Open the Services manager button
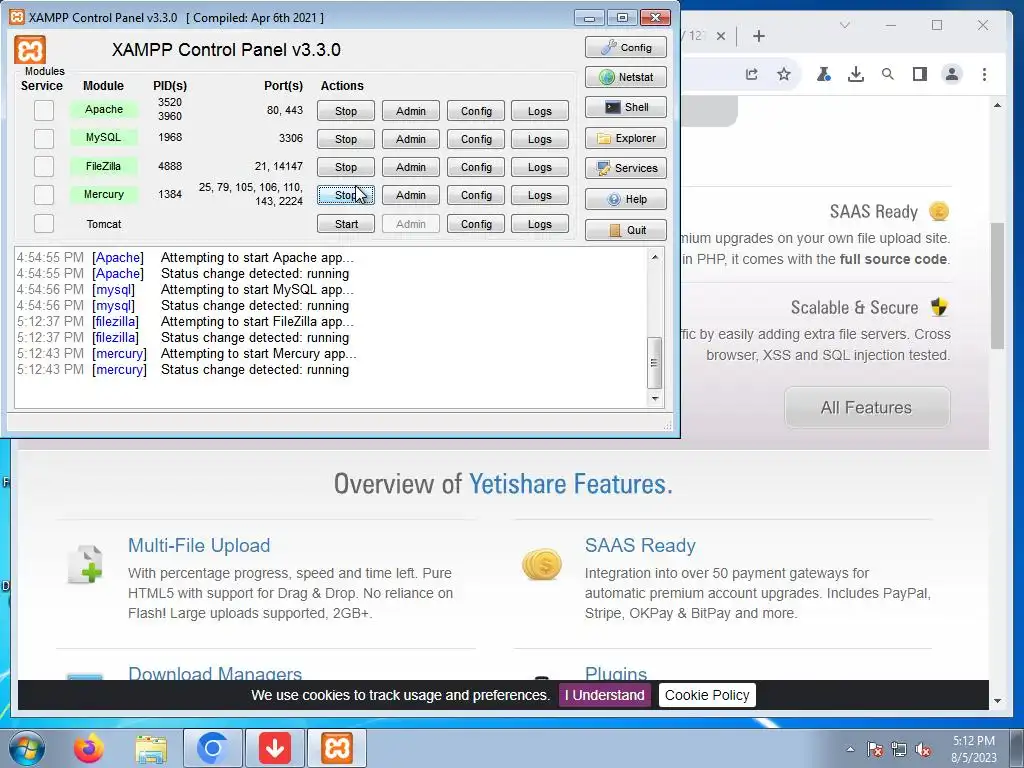This screenshot has height=768, width=1024. [x=626, y=168]
